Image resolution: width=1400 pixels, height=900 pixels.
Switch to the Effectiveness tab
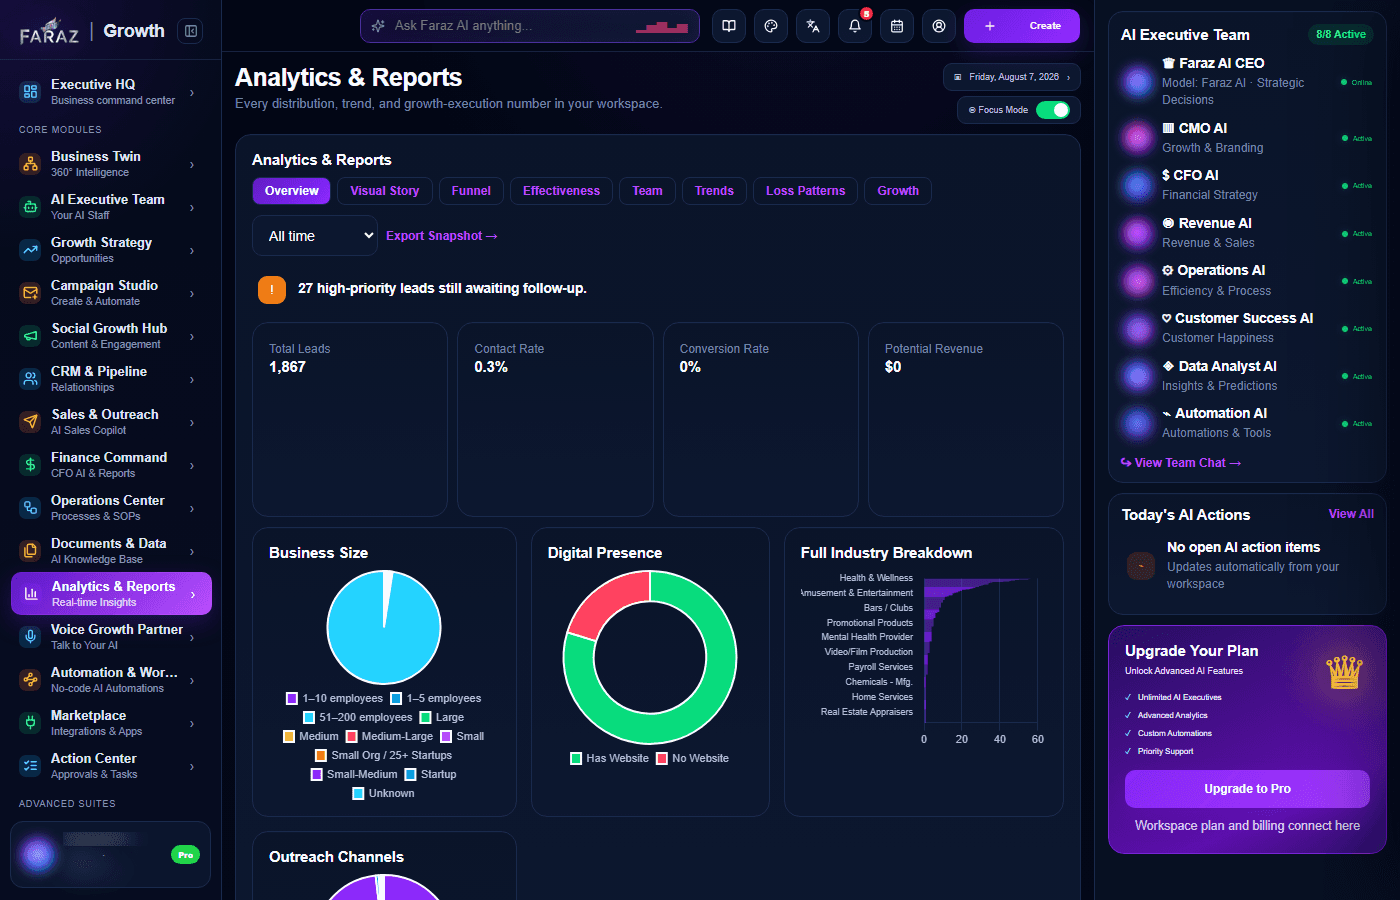[x=561, y=191]
